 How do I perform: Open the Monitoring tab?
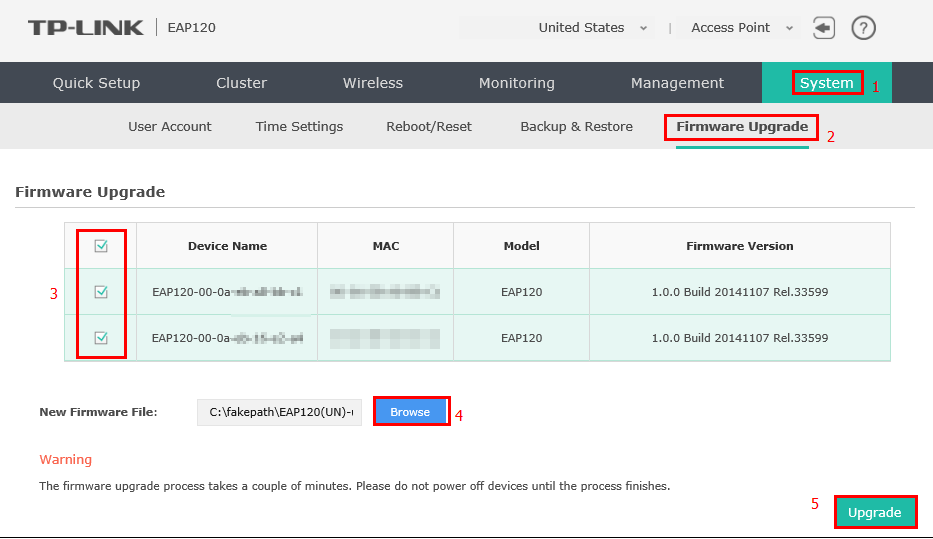pyautogui.click(x=516, y=83)
